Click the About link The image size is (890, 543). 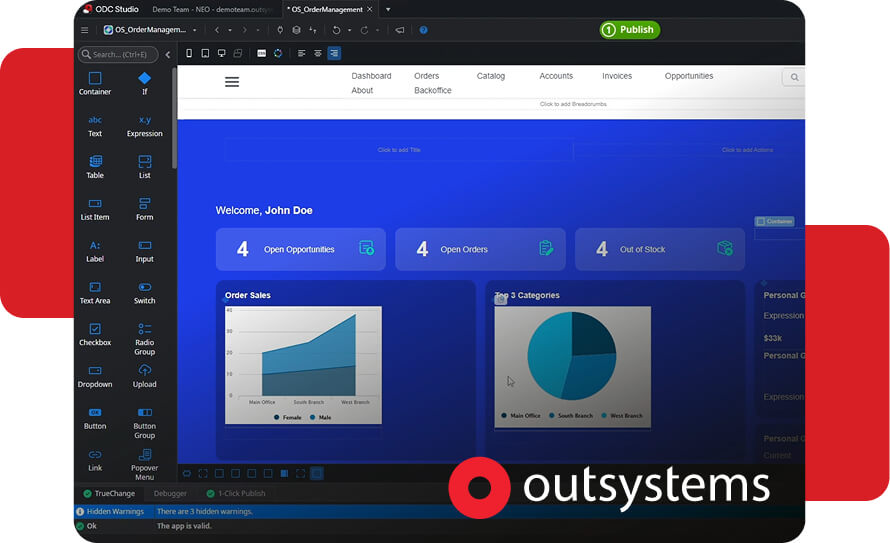pos(362,90)
